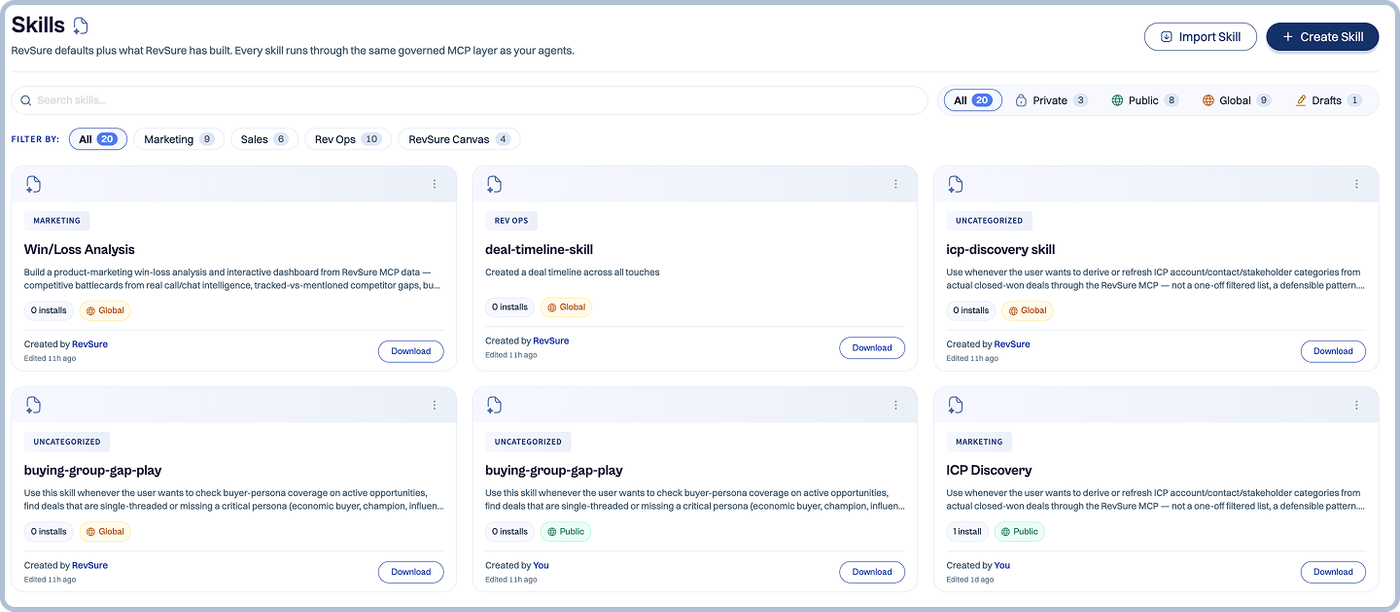
Task: Filter skills by Marketing
Action: tap(178, 139)
